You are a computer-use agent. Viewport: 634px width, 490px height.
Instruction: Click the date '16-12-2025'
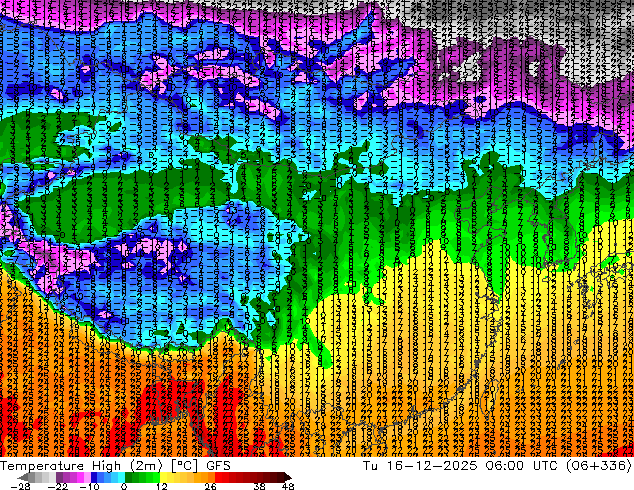[432, 466]
